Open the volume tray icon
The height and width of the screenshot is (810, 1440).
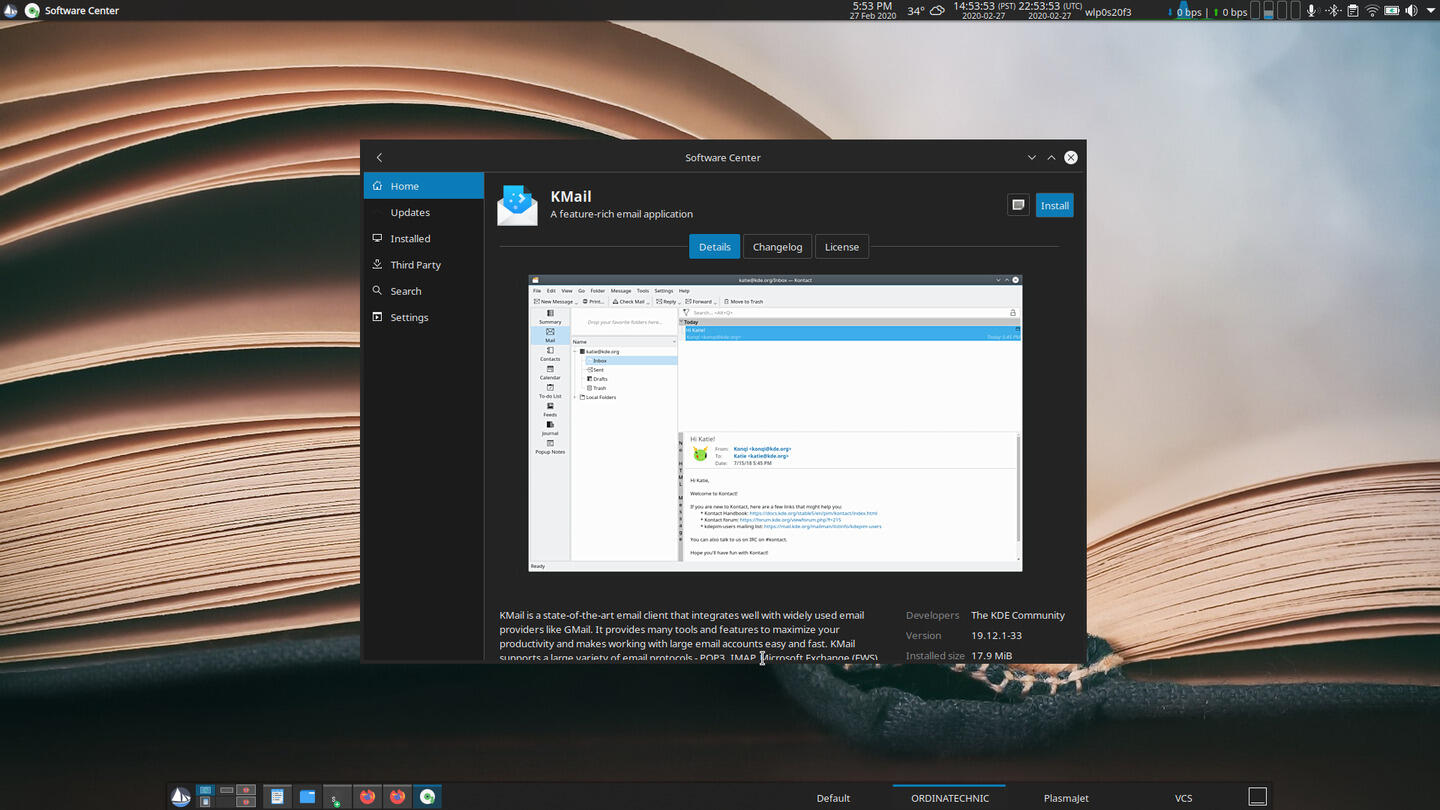[x=1411, y=11]
